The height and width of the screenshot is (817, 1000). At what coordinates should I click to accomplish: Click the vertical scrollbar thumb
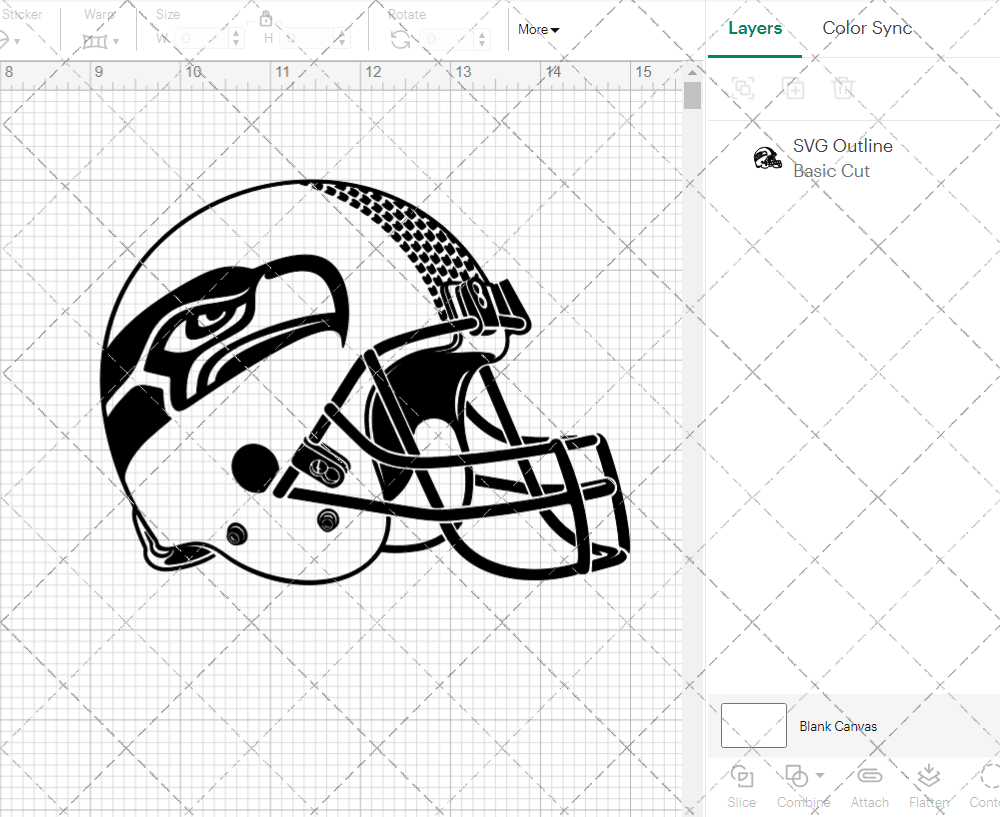[x=693, y=96]
